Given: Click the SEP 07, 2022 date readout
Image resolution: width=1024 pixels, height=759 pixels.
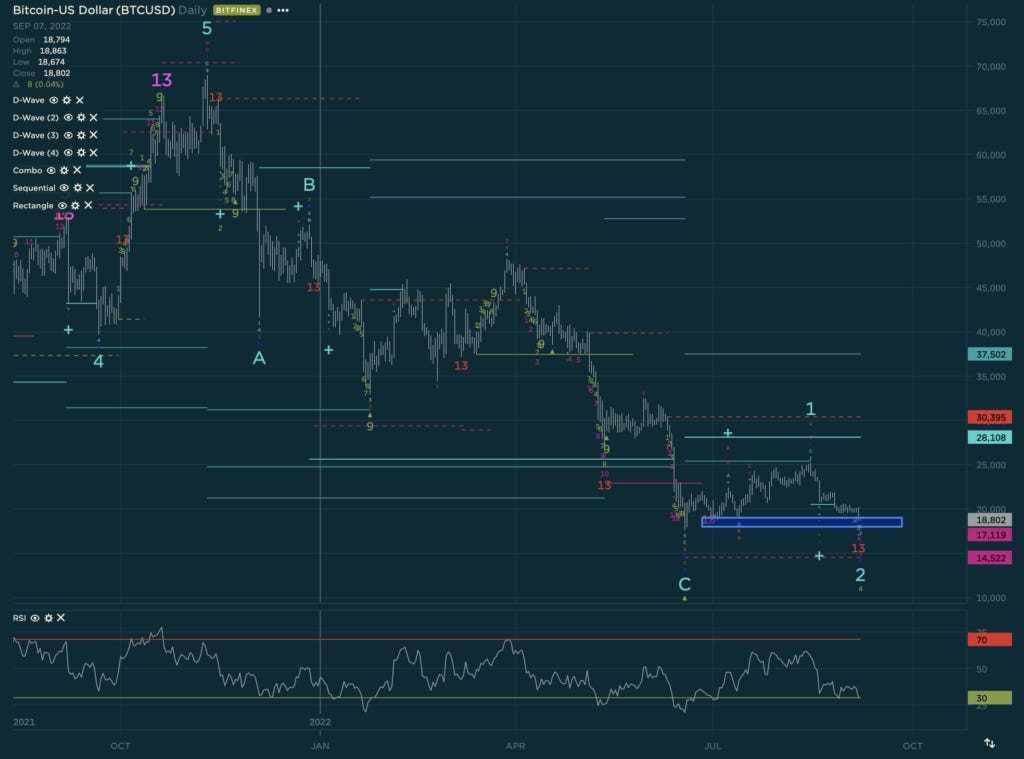Looking at the screenshot, I should (x=42, y=26).
